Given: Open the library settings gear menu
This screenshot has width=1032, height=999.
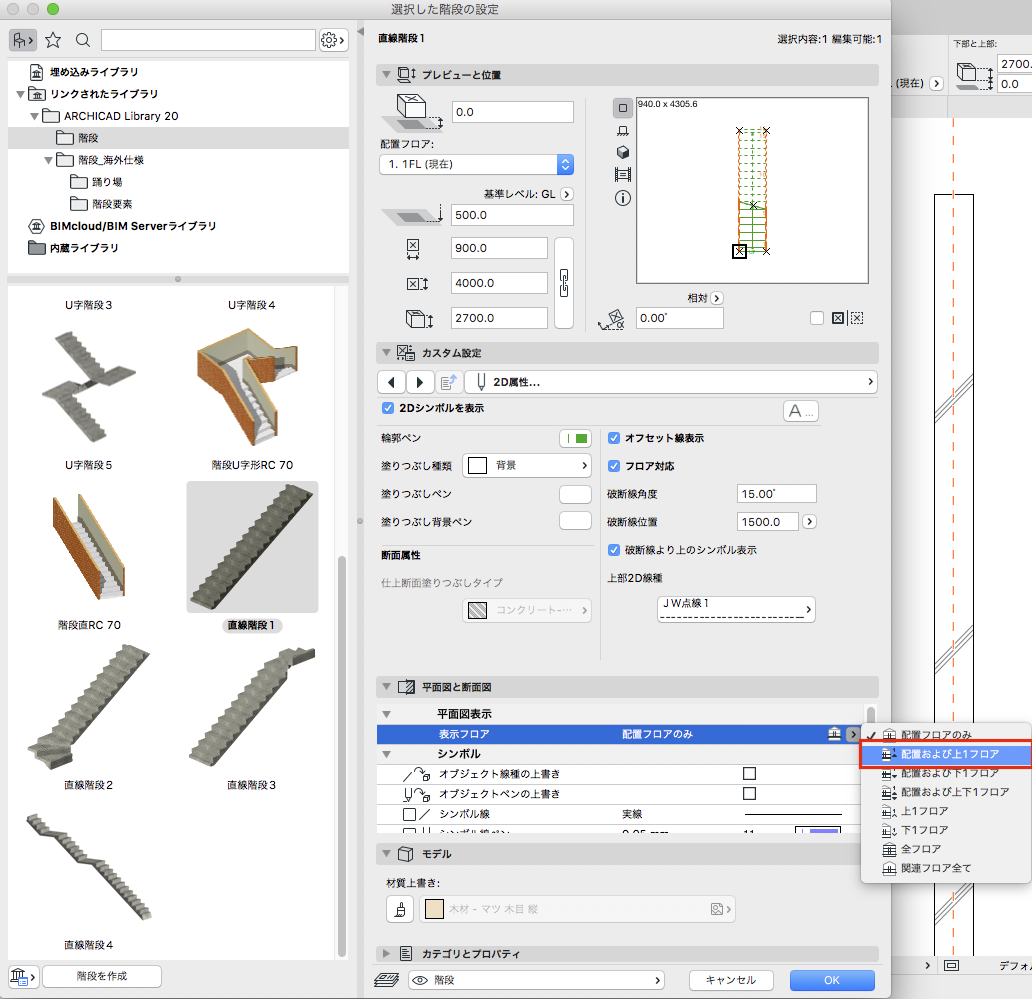Looking at the screenshot, I should (332, 40).
